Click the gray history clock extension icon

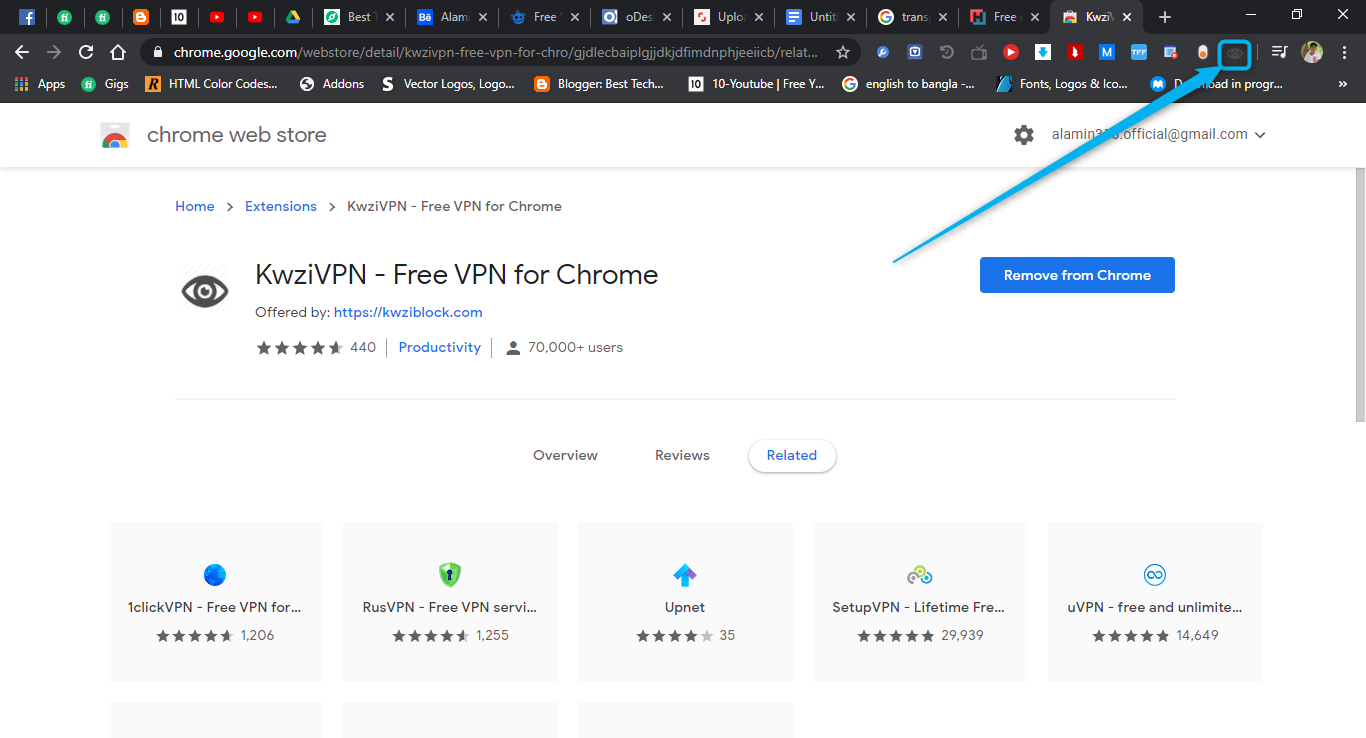click(946, 52)
